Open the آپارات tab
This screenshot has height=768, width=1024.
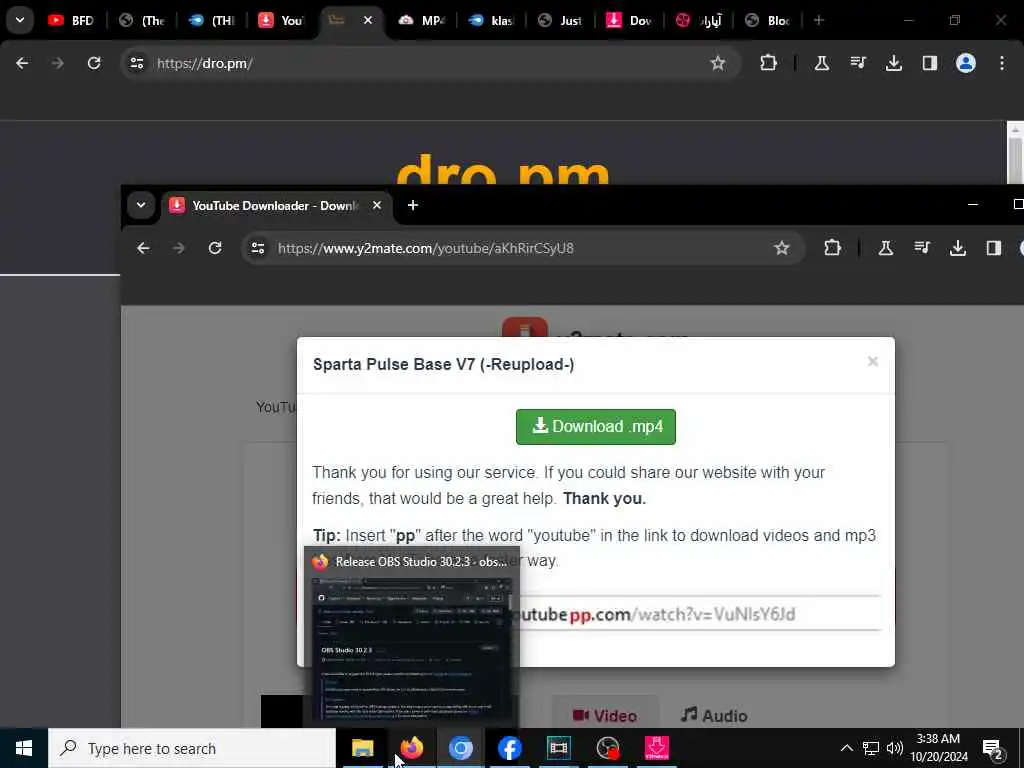click(699, 20)
